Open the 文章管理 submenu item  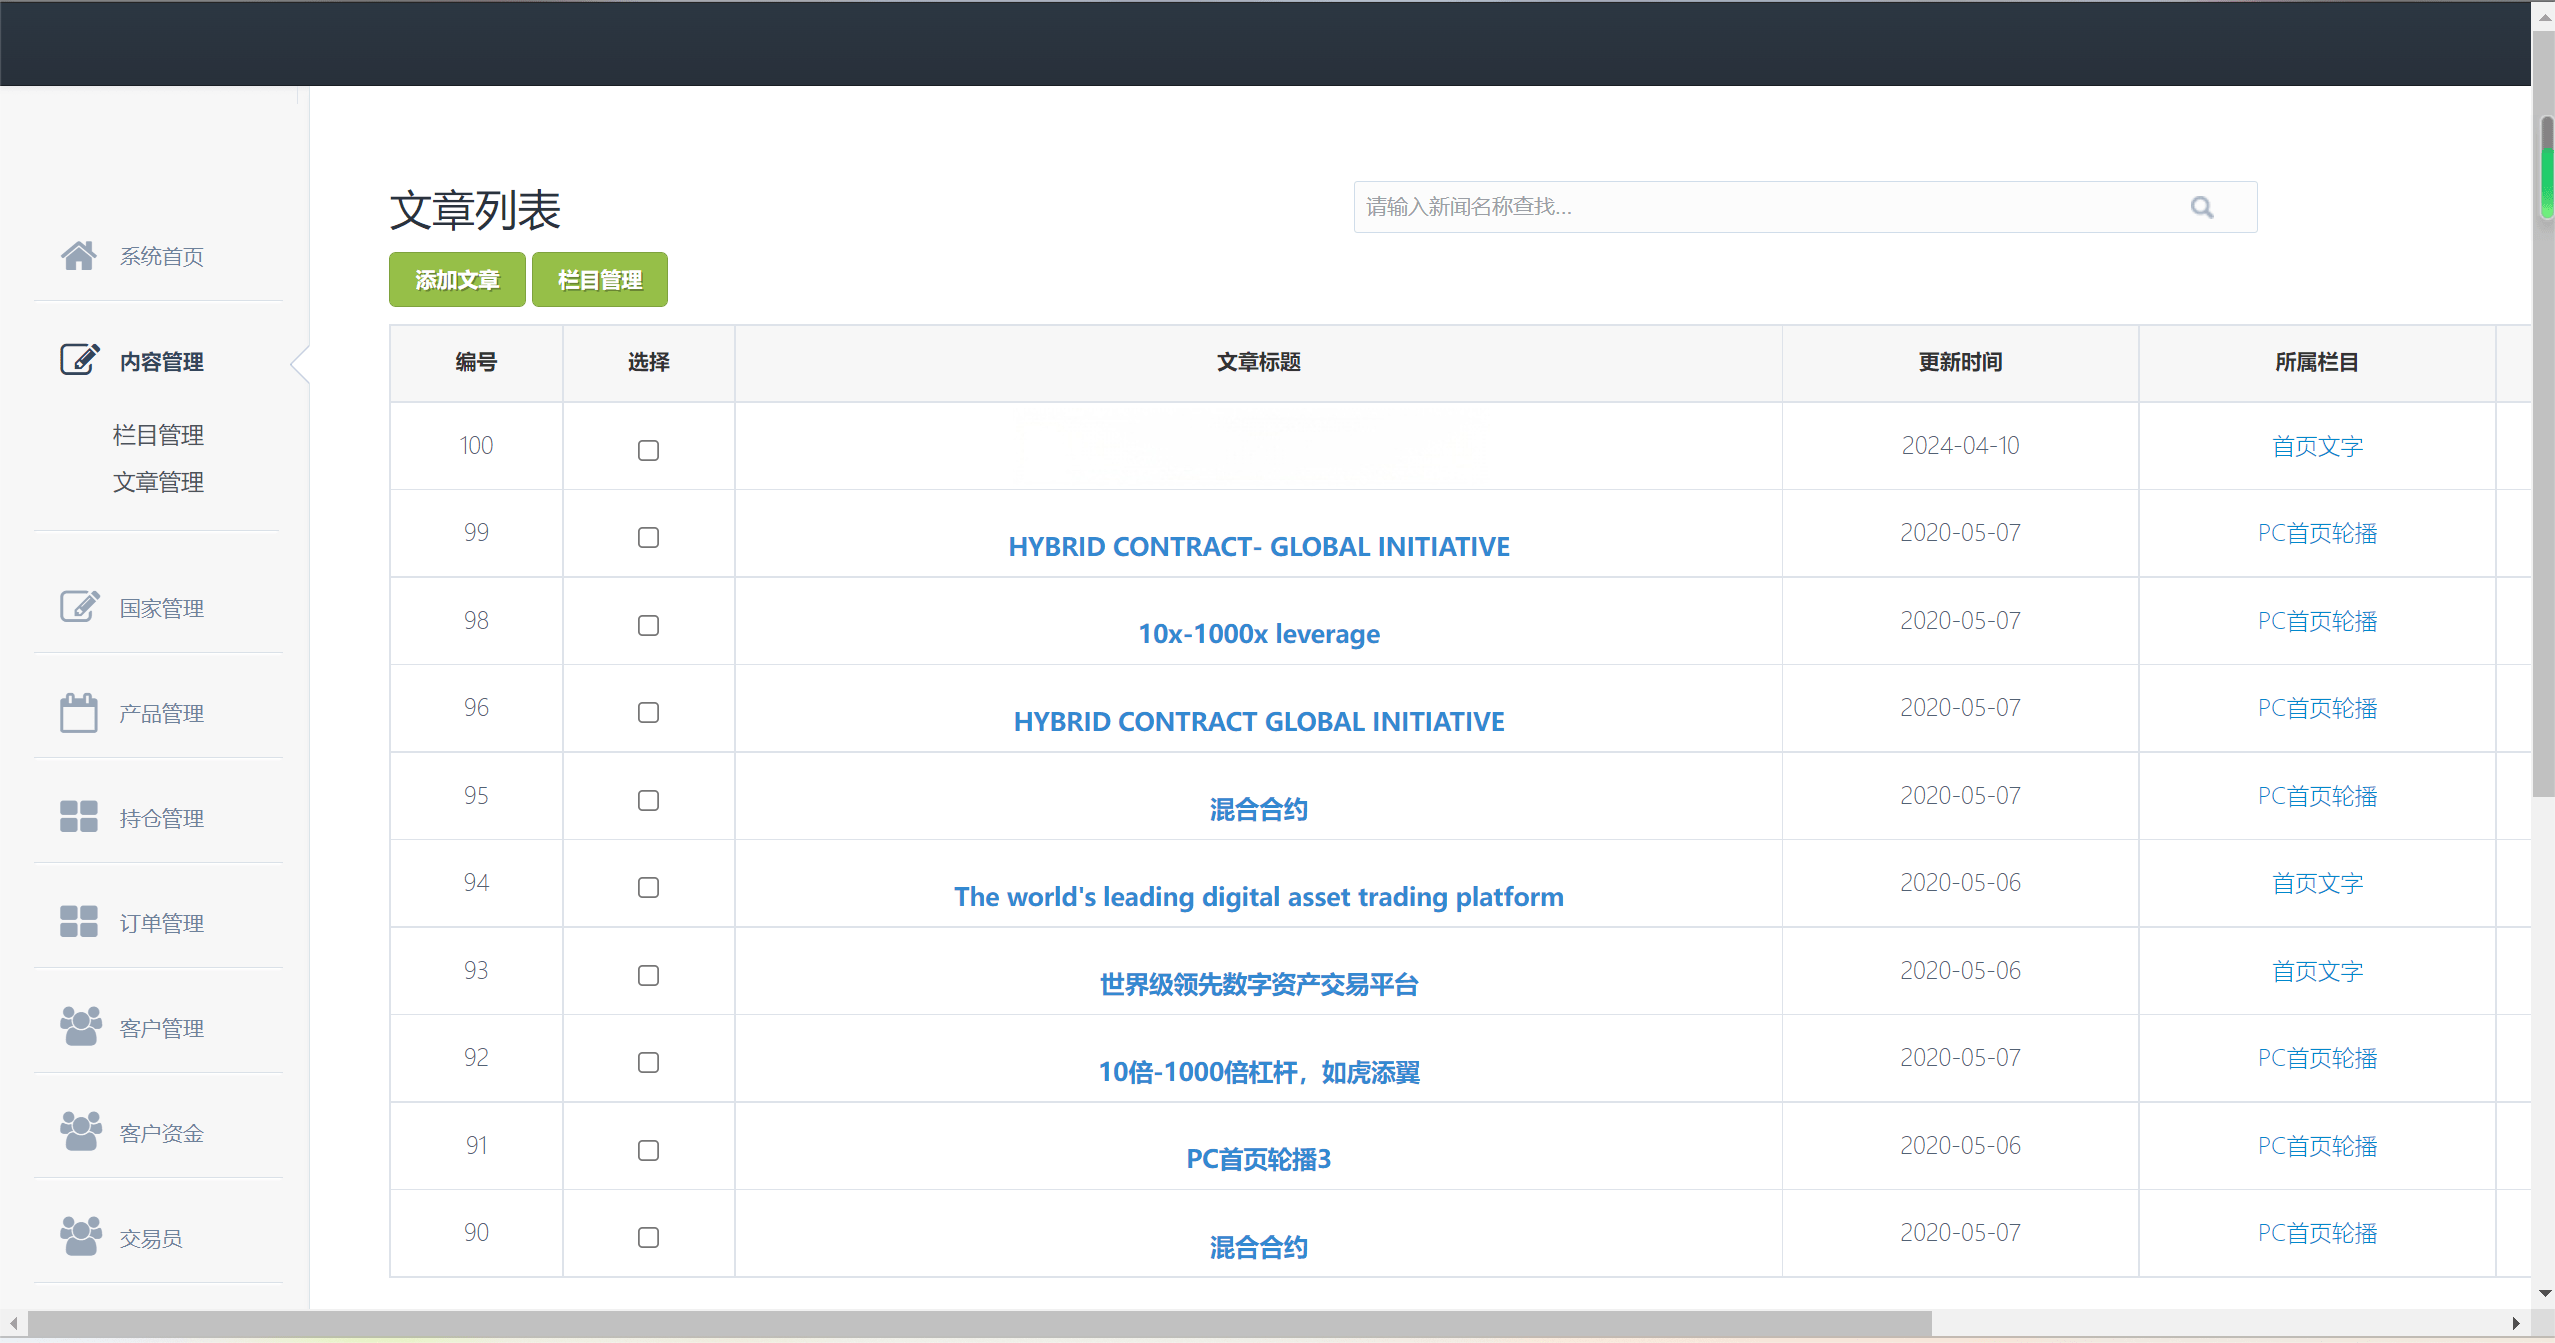click(158, 482)
